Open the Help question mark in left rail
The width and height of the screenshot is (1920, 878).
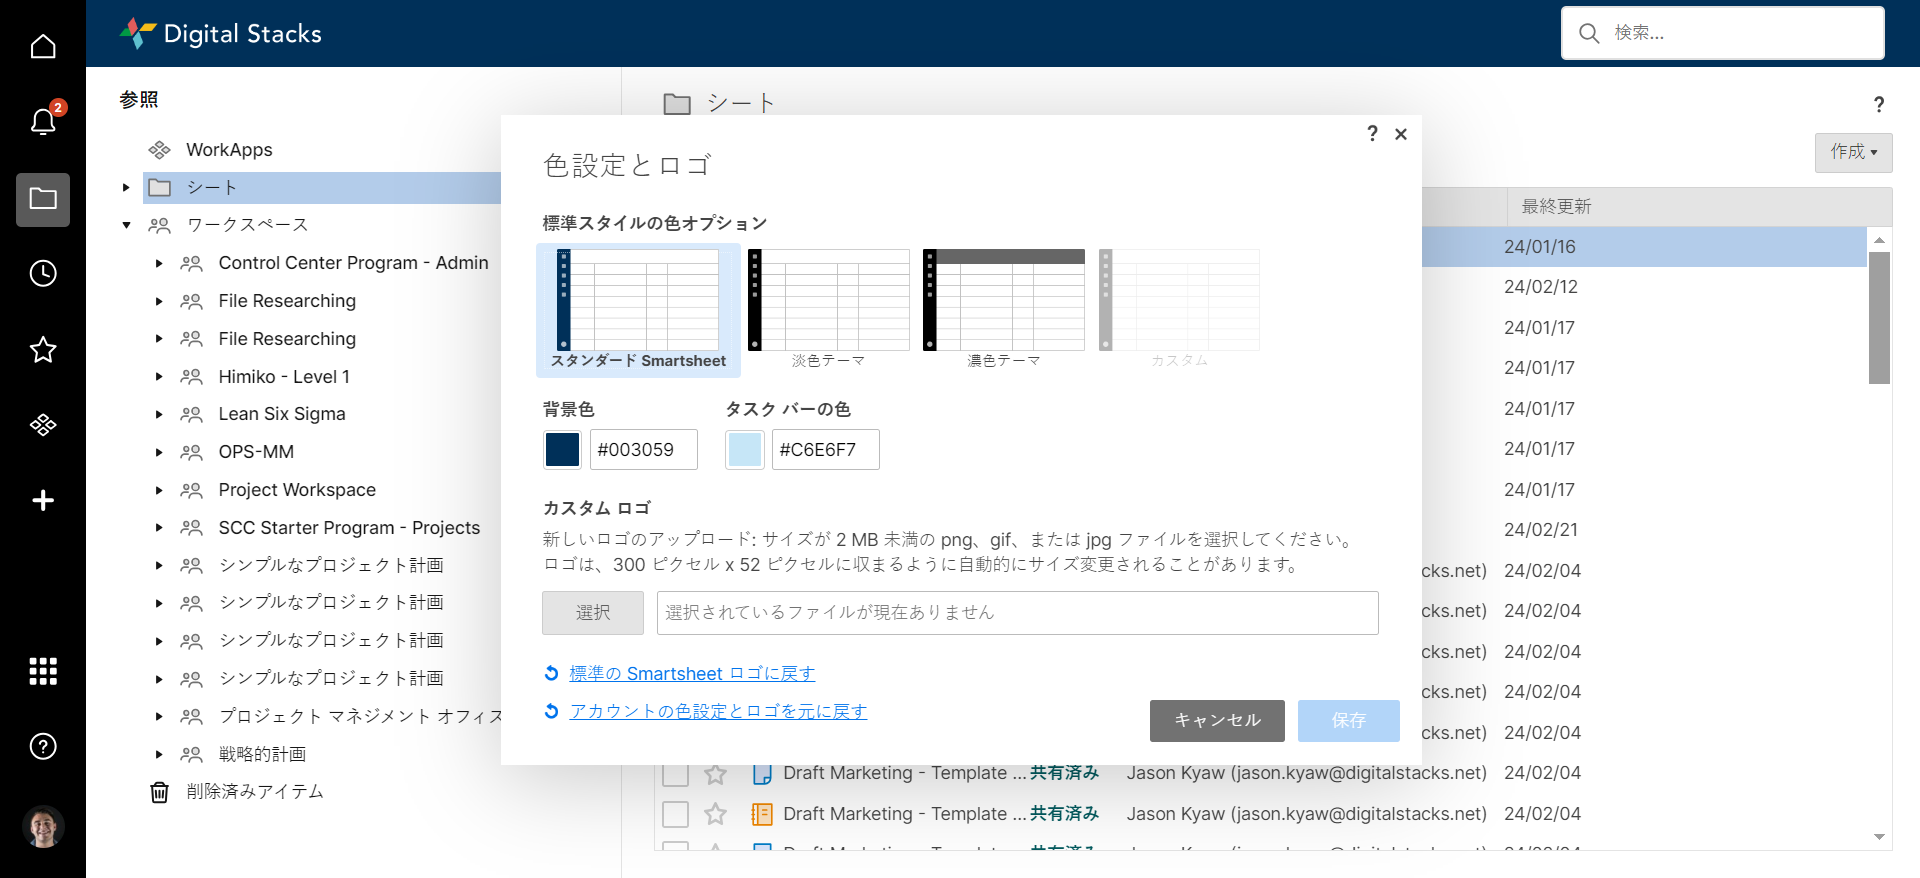tap(43, 746)
